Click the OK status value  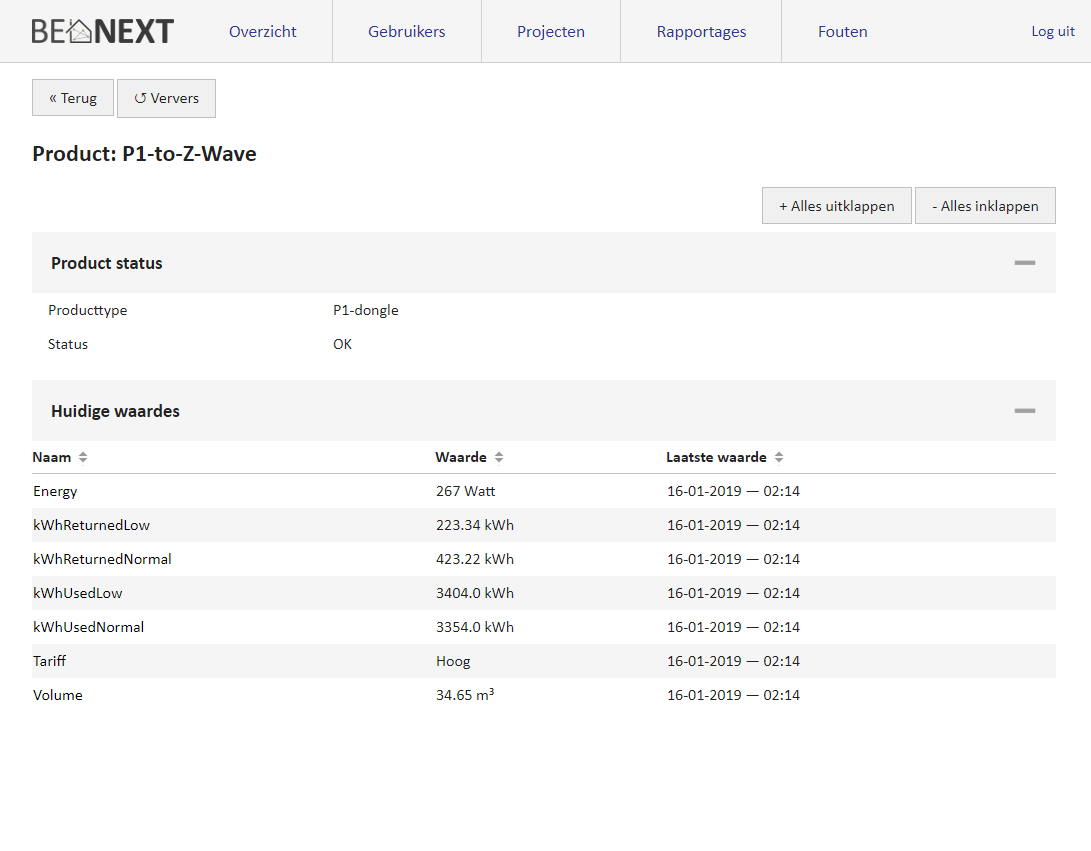342,344
